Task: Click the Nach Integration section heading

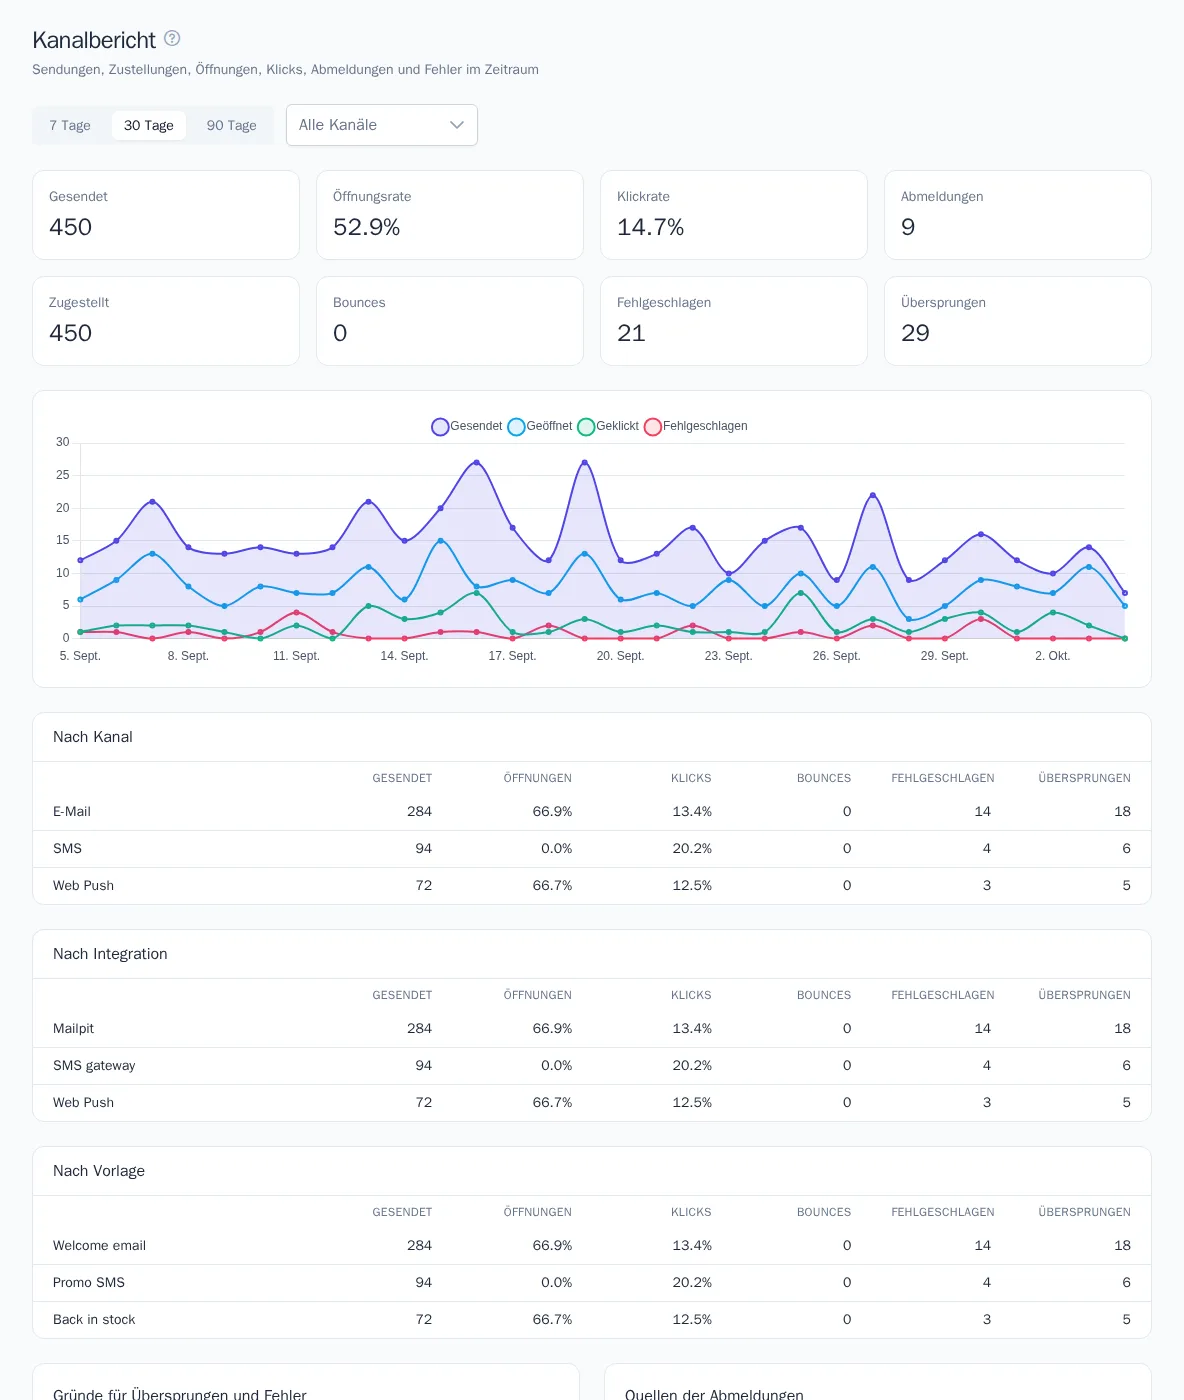Action: pos(110,954)
